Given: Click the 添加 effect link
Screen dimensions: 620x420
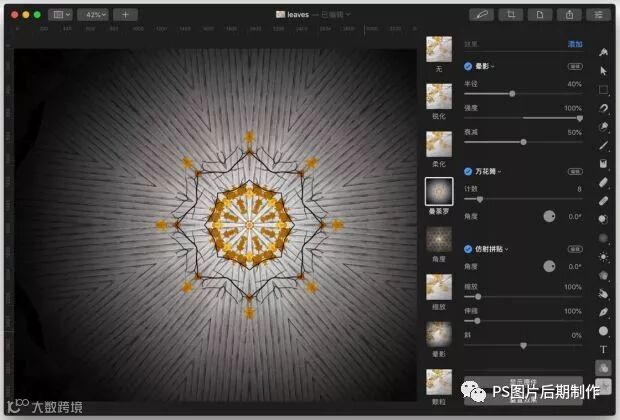Looking at the screenshot, I should (x=575, y=44).
